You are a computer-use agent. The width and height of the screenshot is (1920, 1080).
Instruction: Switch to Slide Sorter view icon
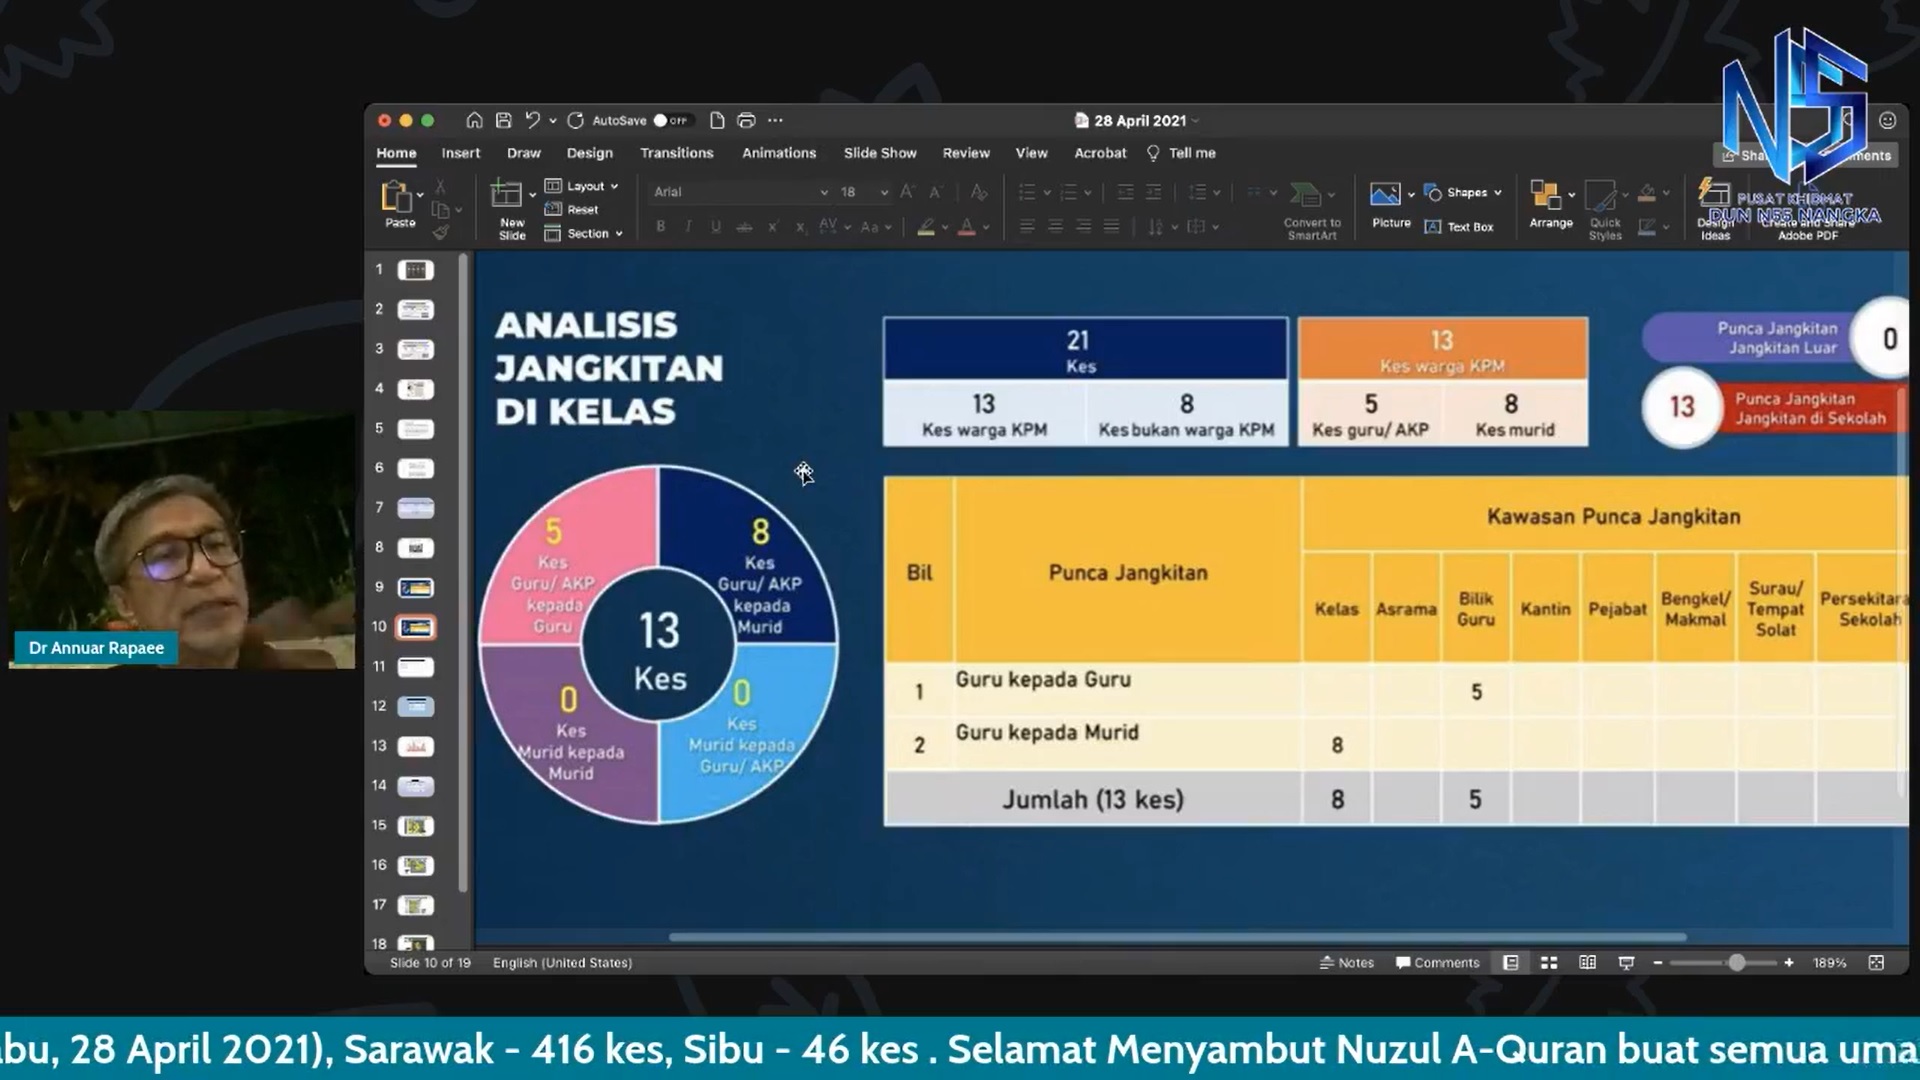click(x=1549, y=963)
